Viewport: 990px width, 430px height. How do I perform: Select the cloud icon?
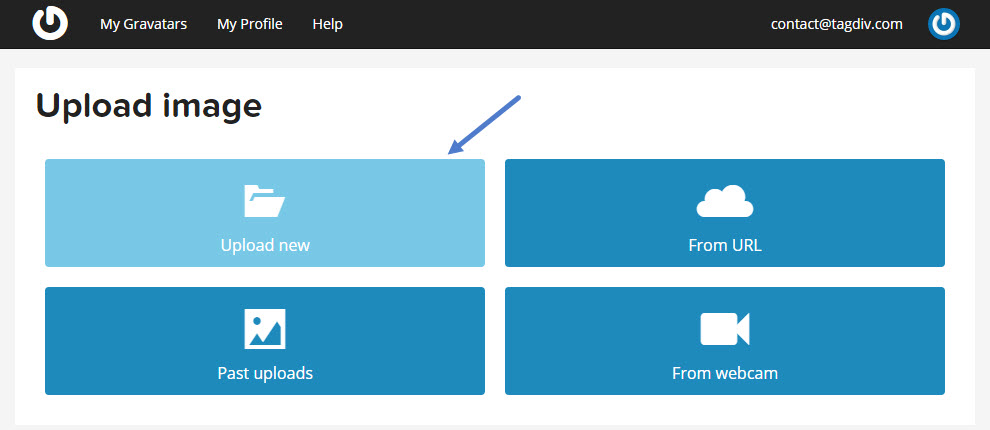pyautogui.click(x=725, y=201)
